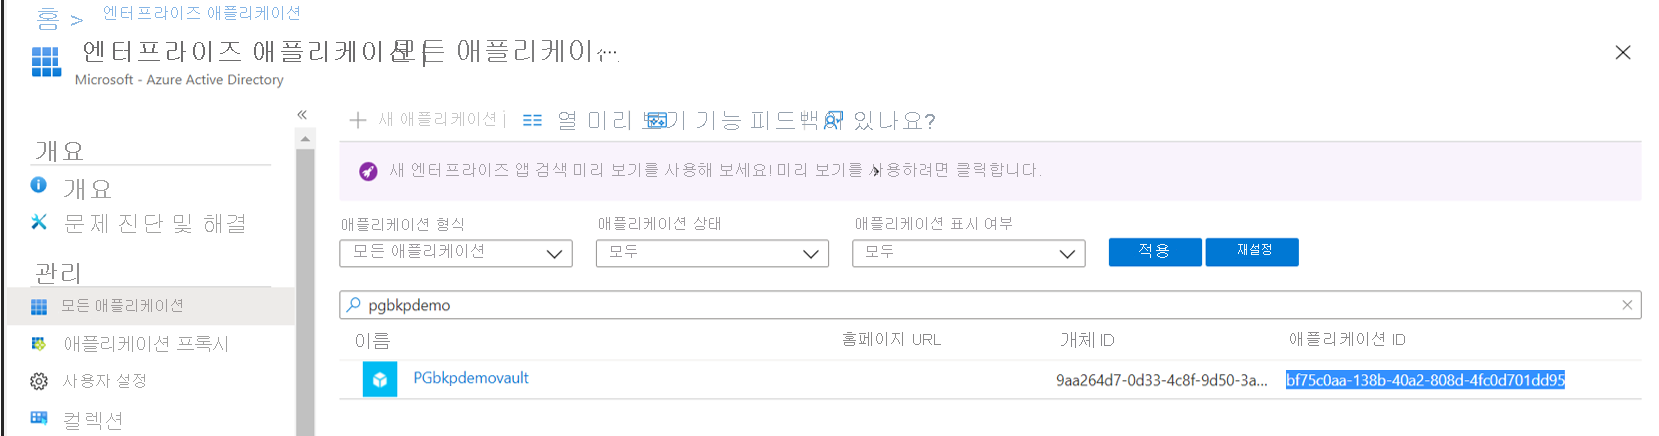Click the PGbkpdemovault application icon
The width and height of the screenshot is (1659, 436).
pos(380,379)
